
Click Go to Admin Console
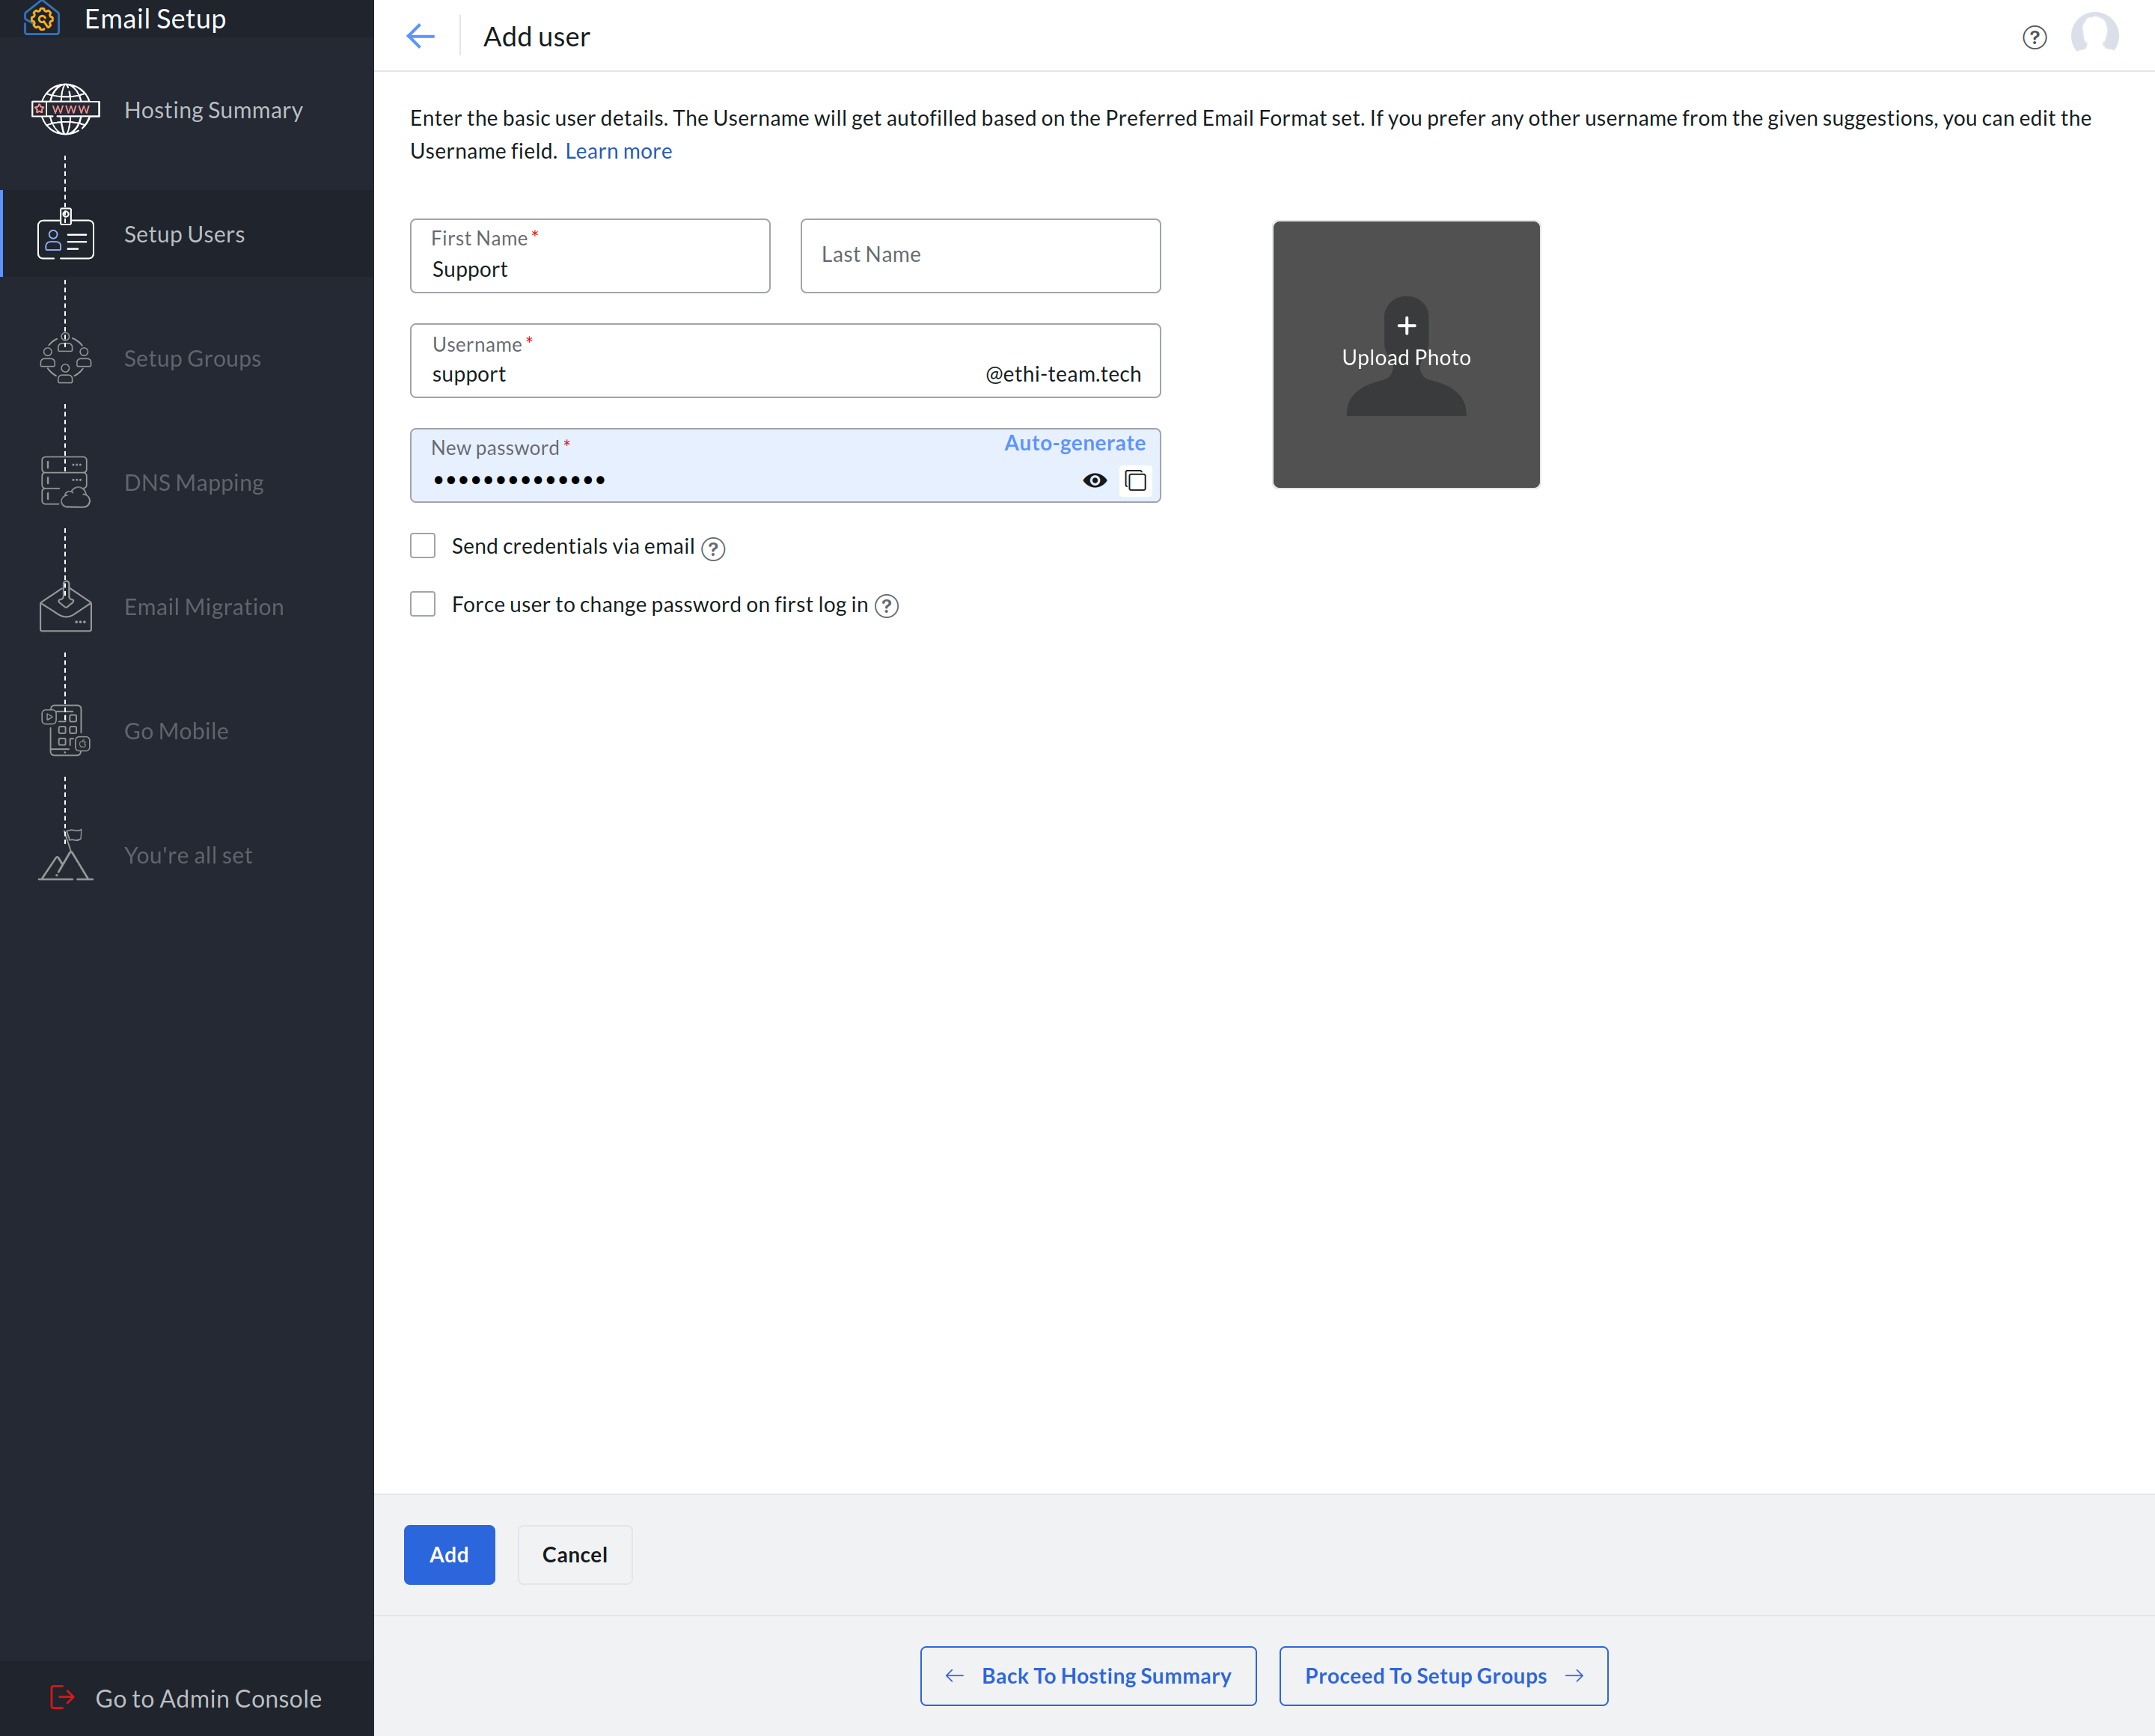point(187,1698)
